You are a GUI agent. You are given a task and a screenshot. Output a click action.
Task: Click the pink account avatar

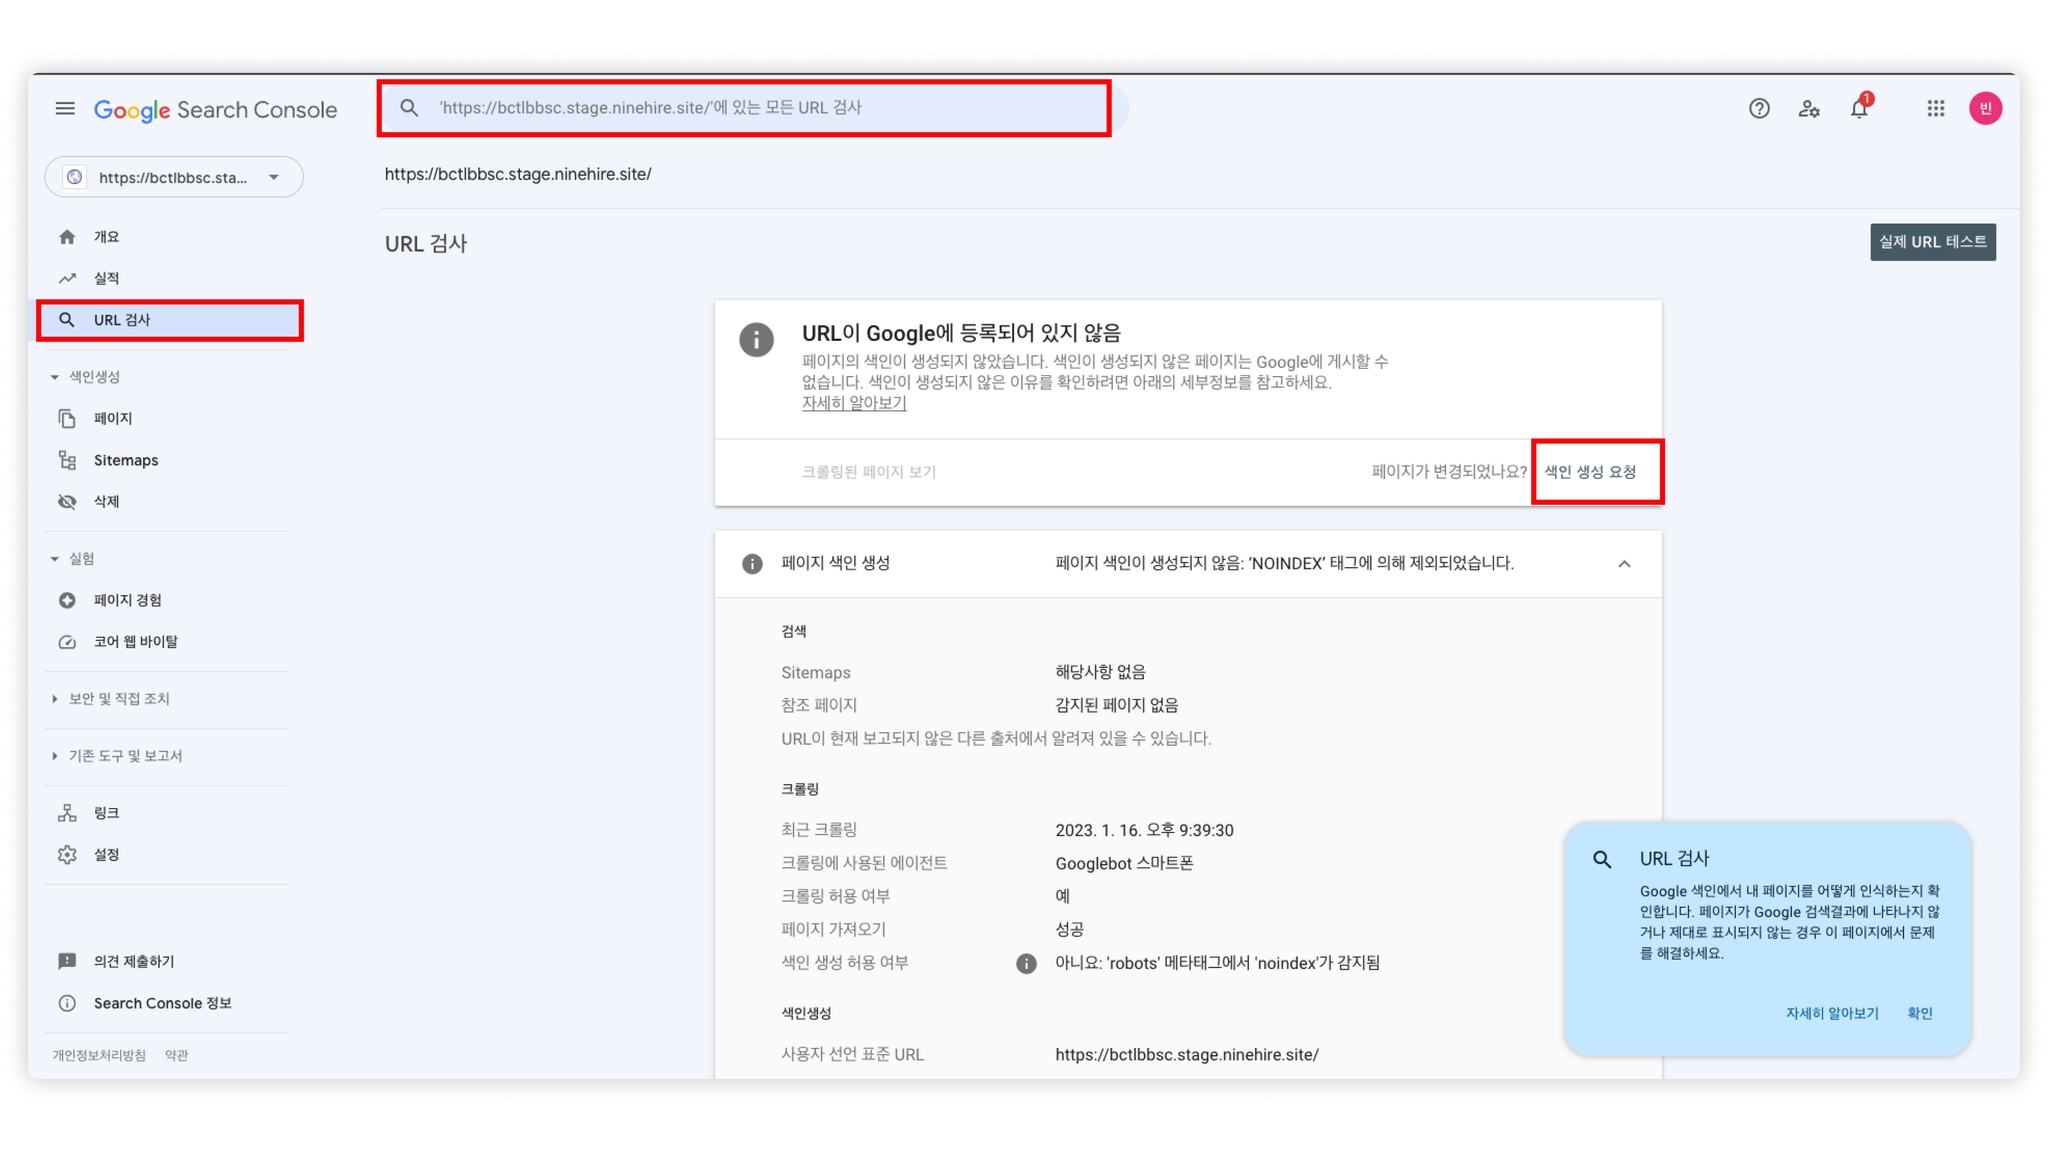[x=1986, y=108]
